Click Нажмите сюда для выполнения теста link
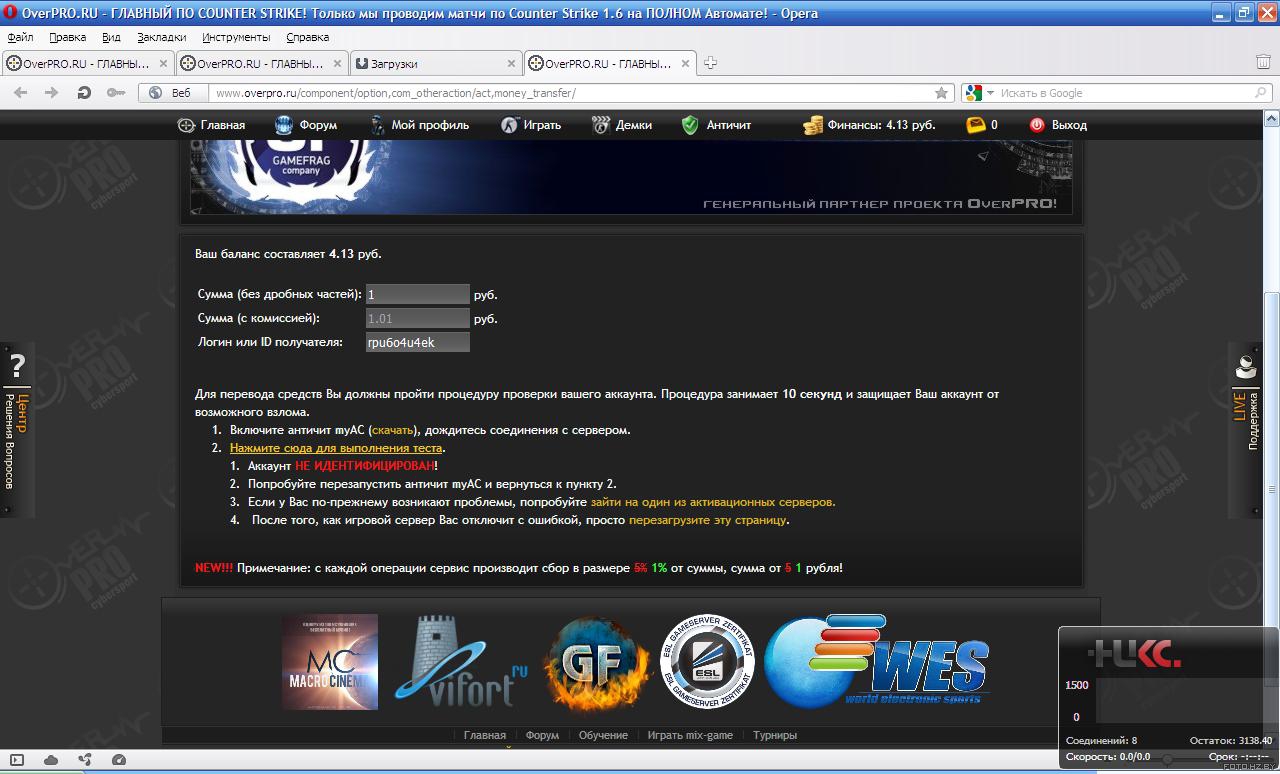Screen dimensions: 1280x774 (336, 448)
